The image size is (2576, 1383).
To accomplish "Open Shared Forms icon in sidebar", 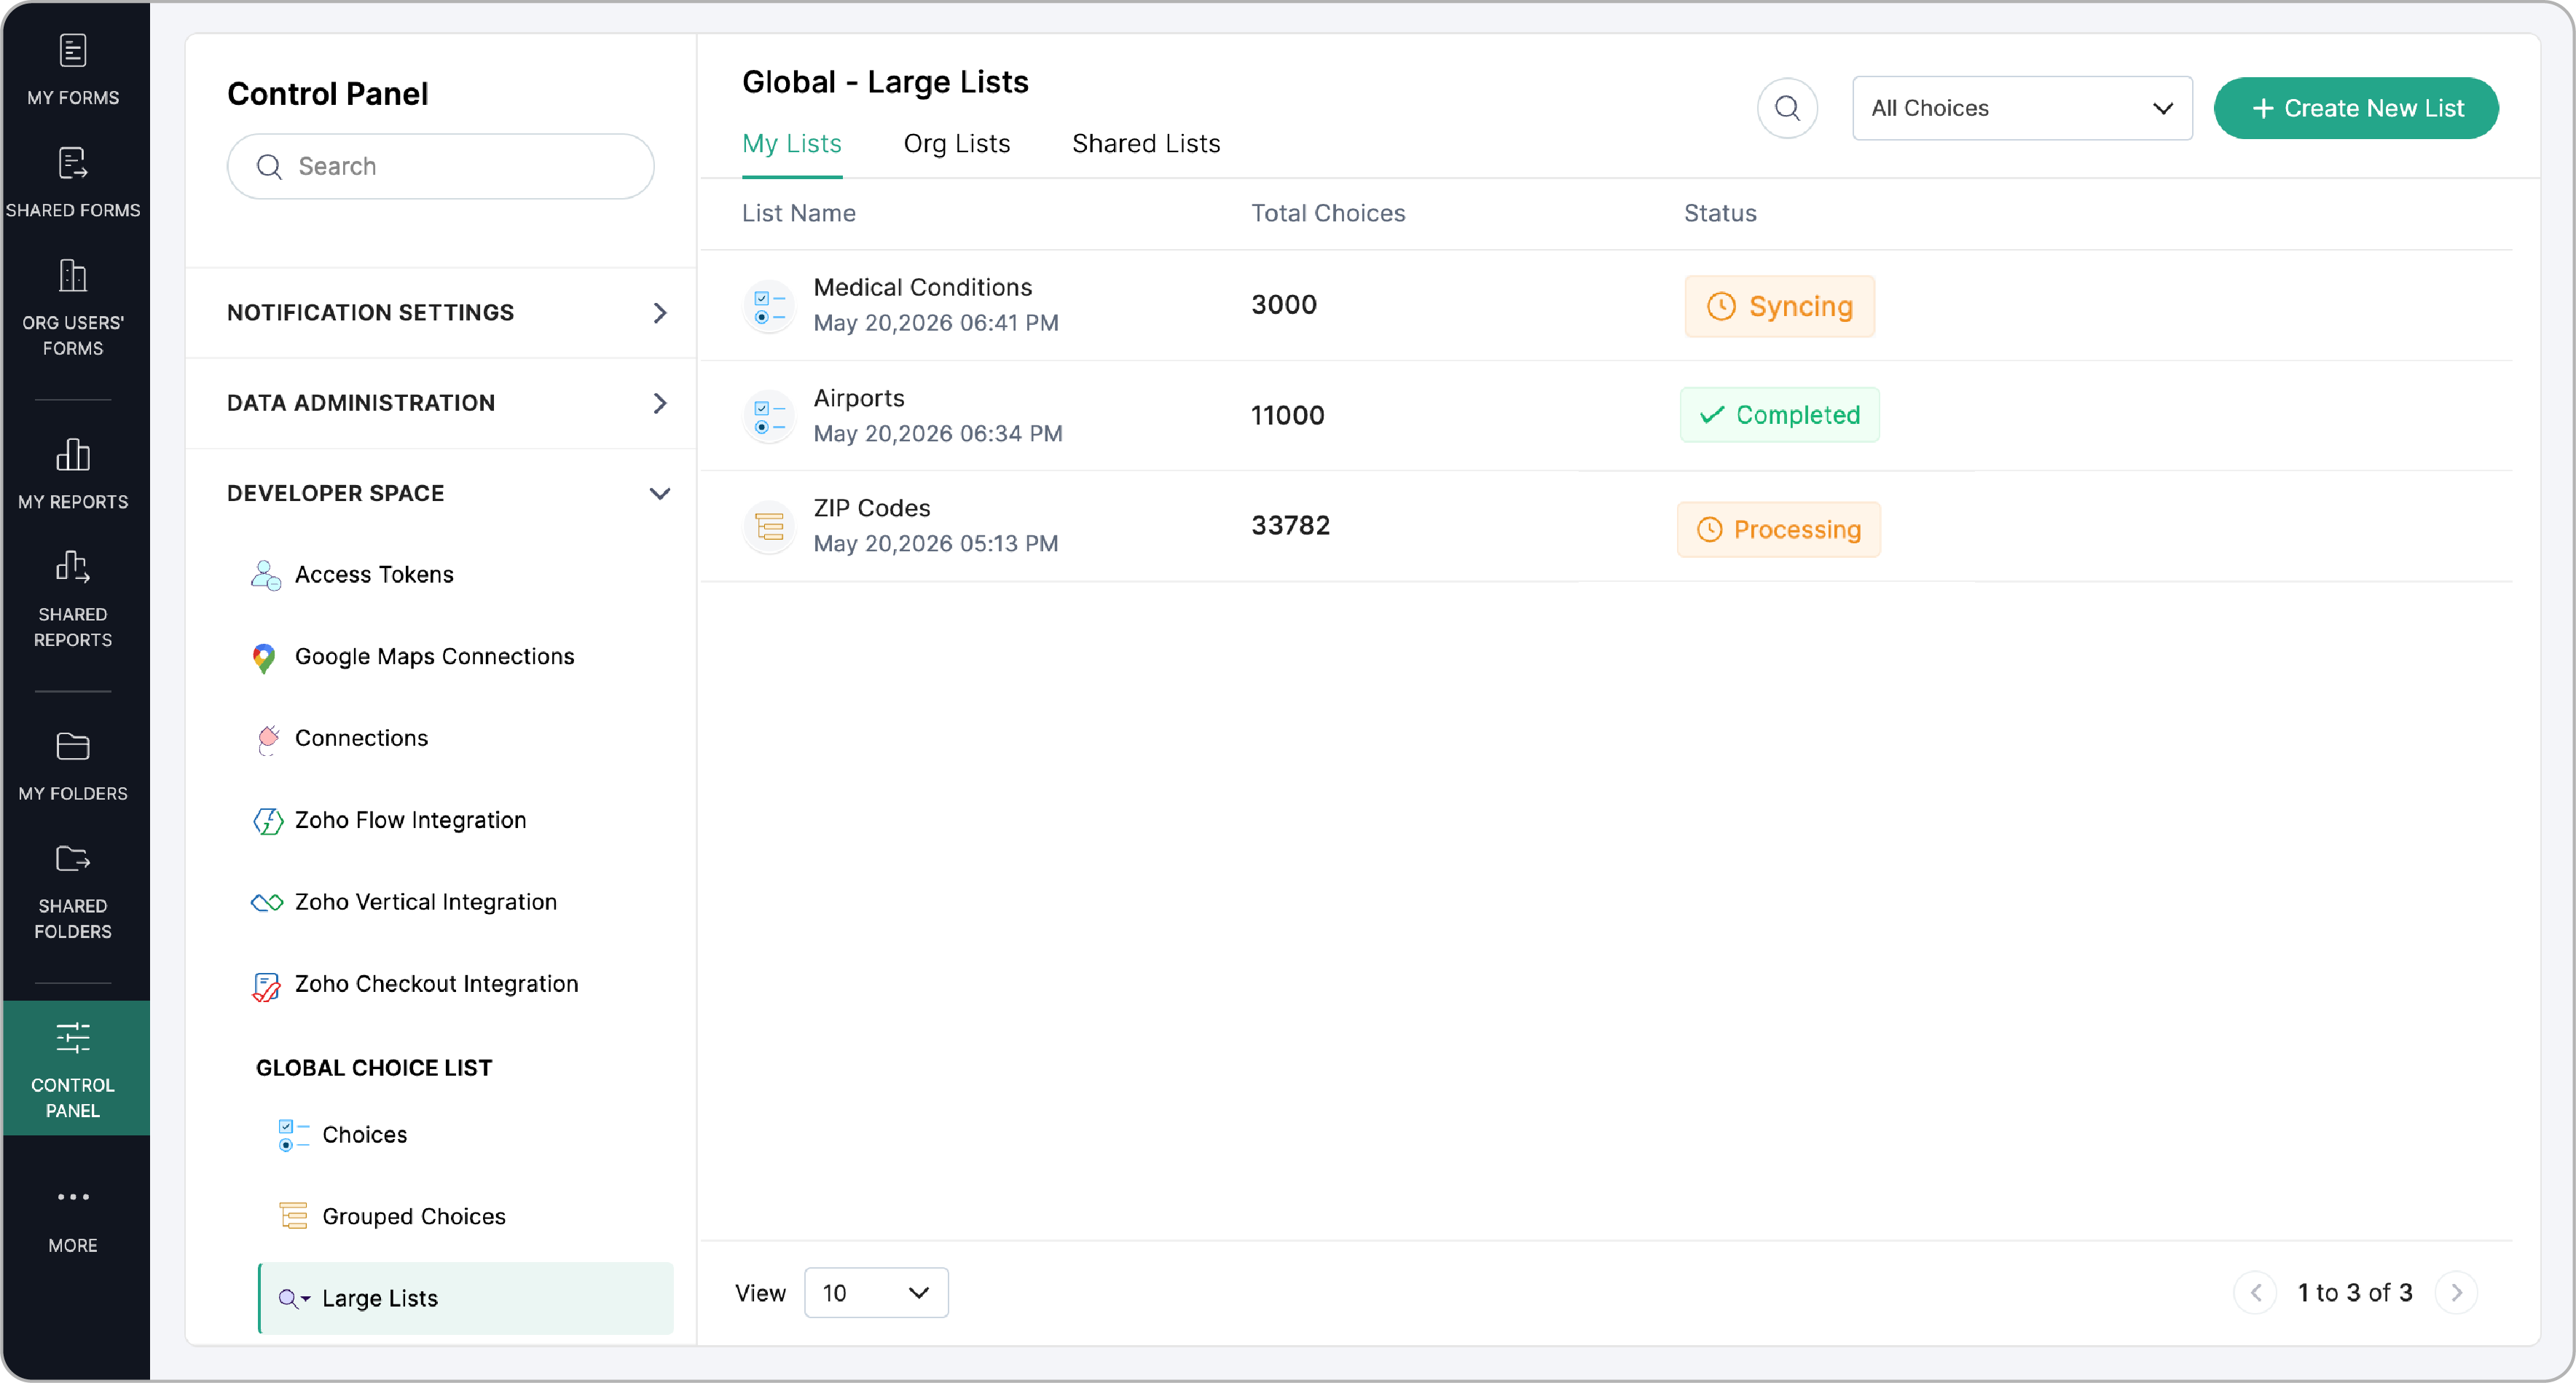I will pyautogui.click(x=73, y=163).
